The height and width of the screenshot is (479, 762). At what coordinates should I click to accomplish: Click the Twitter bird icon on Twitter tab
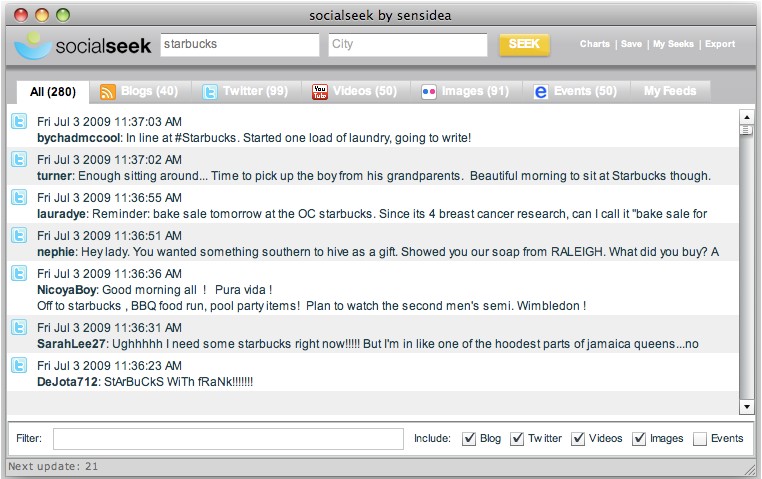(x=209, y=91)
